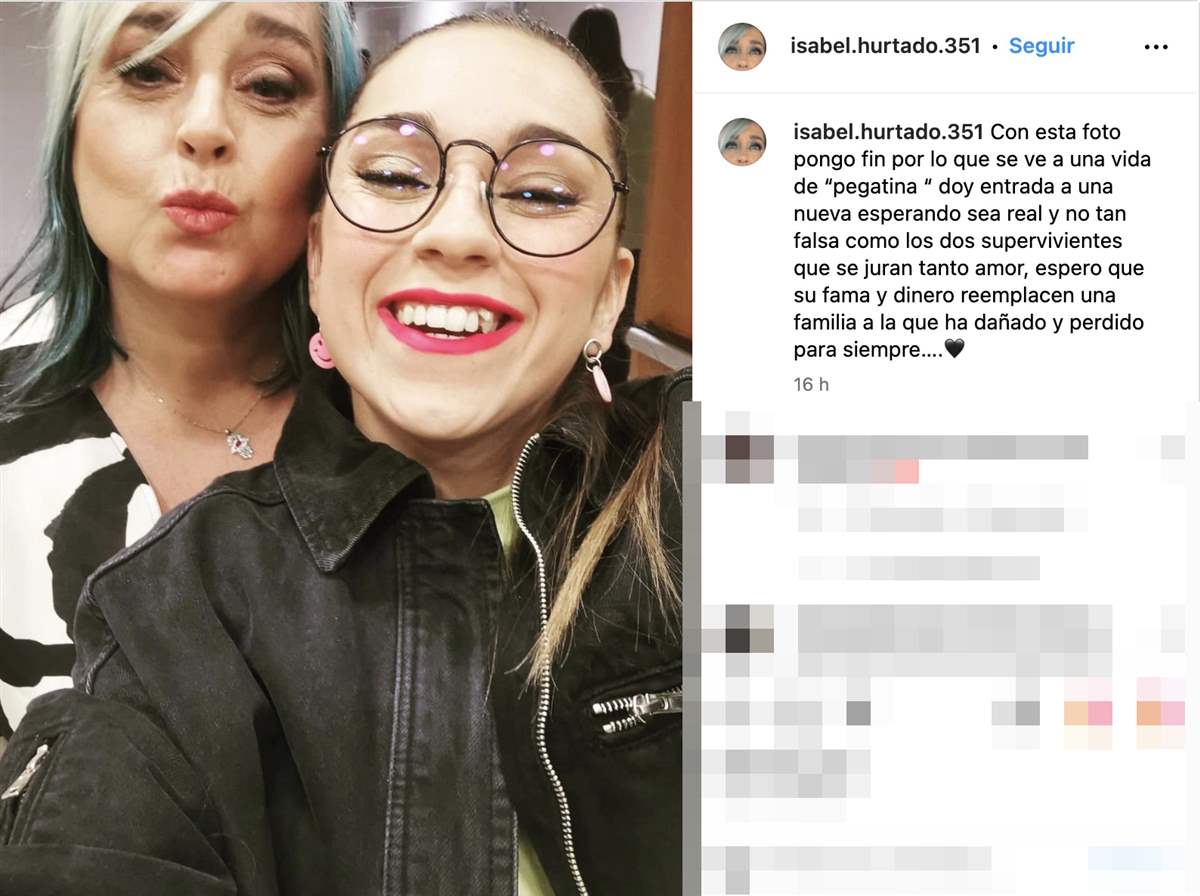Screen dimensions: 1200x896
Task: Open the bold username starting the caption
Action: pyautogui.click(x=885, y=132)
